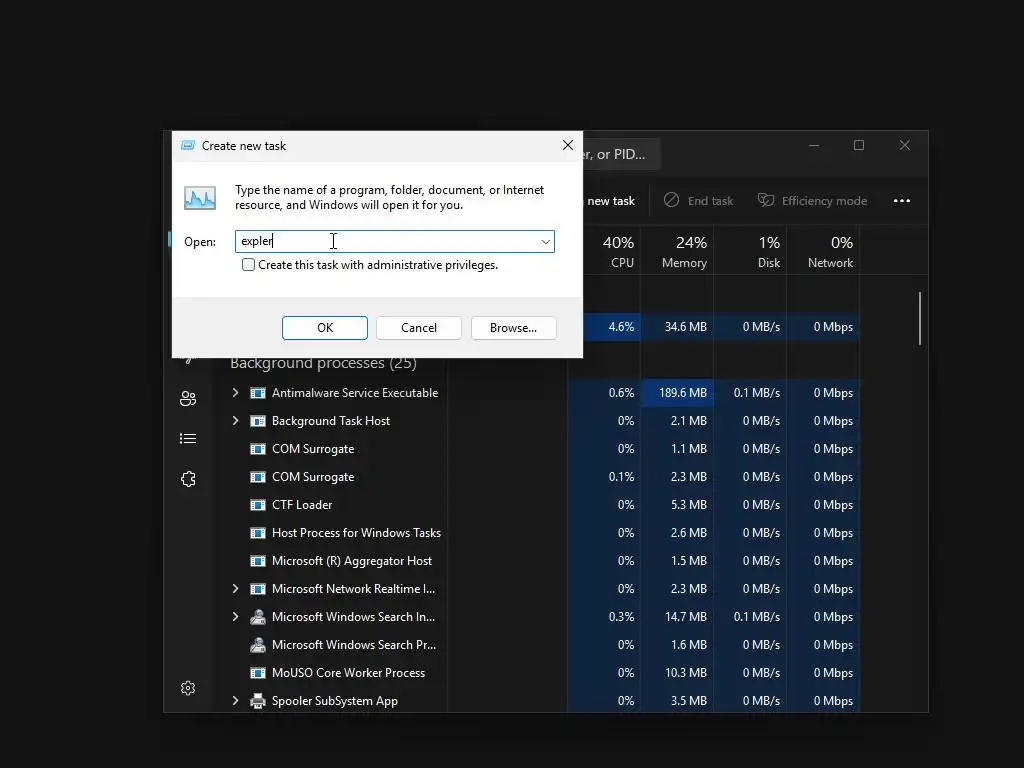Expand the Background Task Host row
Viewport: 1024px width, 768px height.
pyautogui.click(x=235, y=421)
